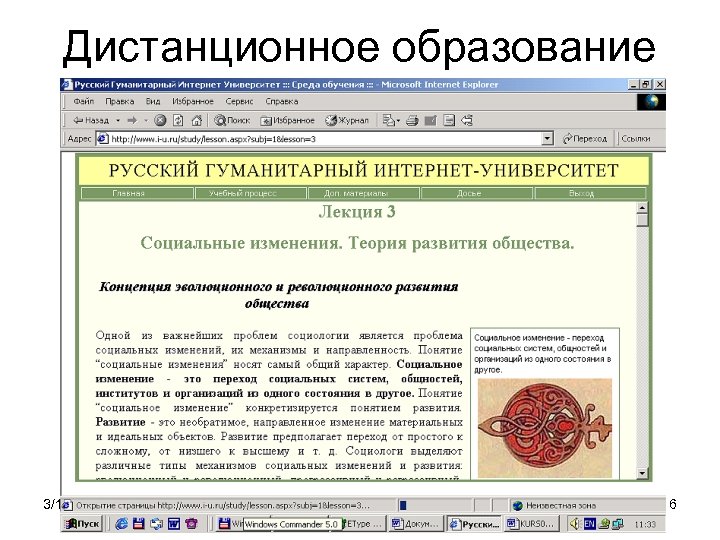This screenshot has height=540, width=720.
Task: Click the page icon in the address bar
Action: point(103,139)
